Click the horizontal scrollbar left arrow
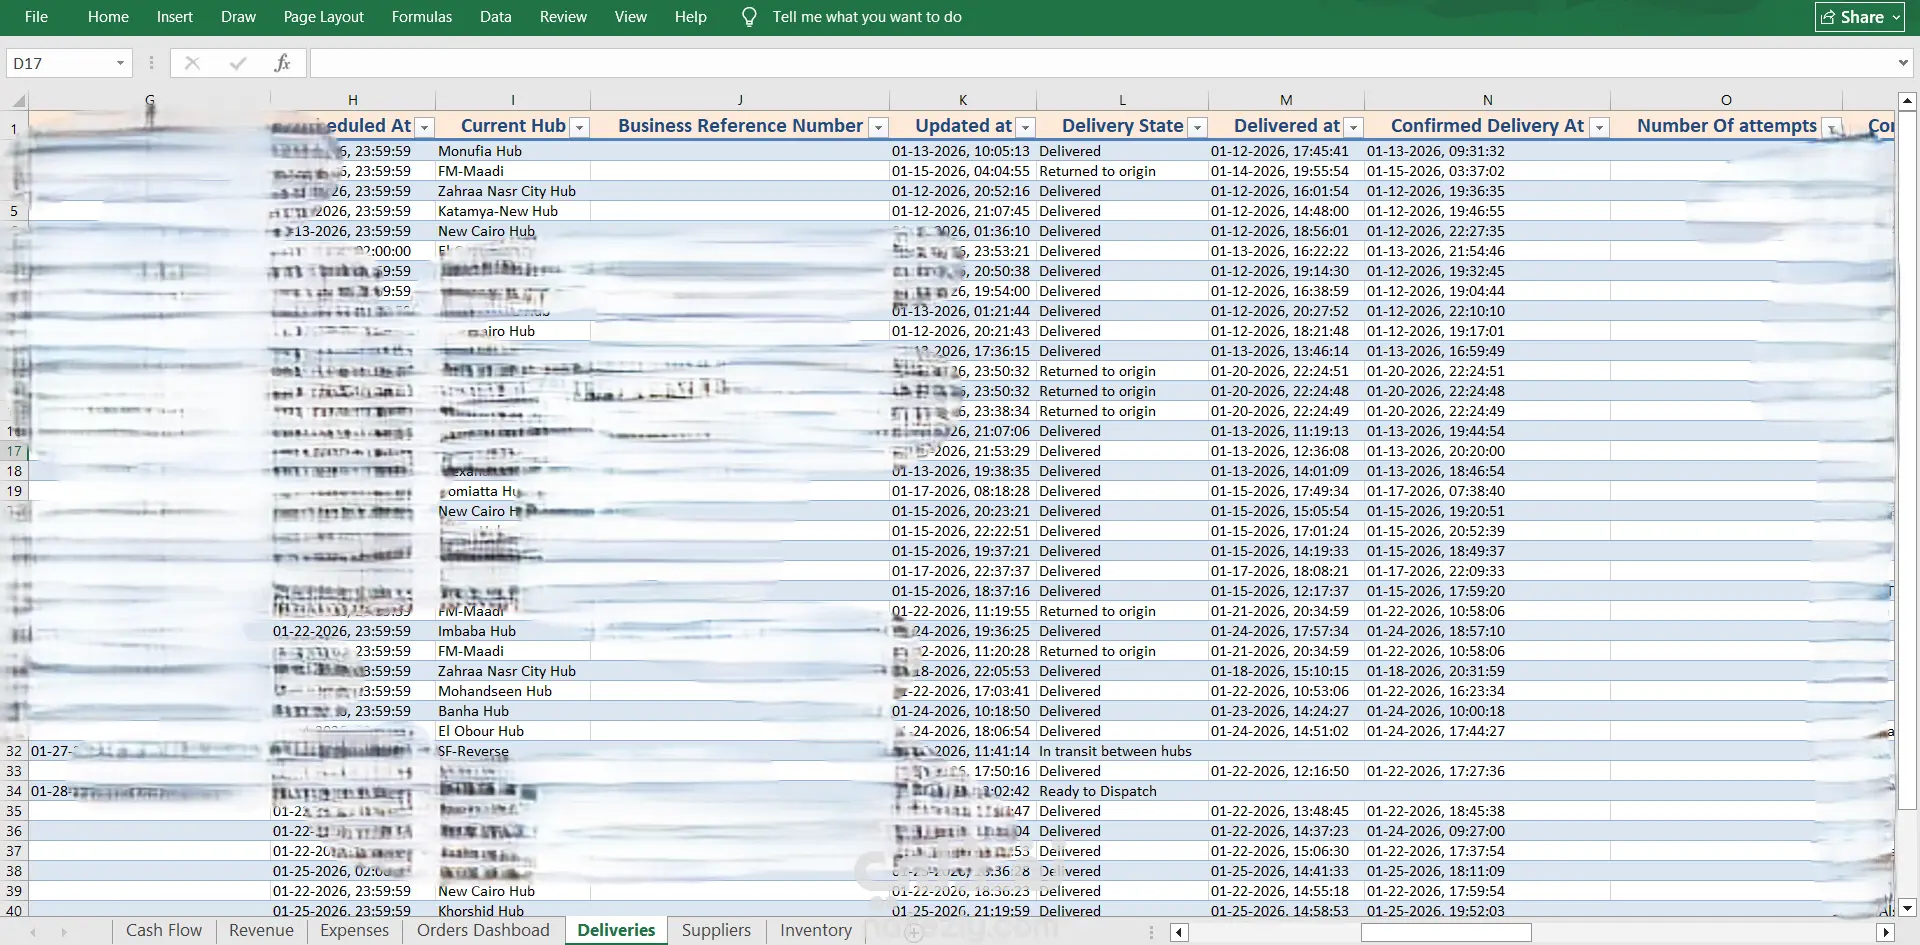The width and height of the screenshot is (1920, 945). click(x=1179, y=932)
